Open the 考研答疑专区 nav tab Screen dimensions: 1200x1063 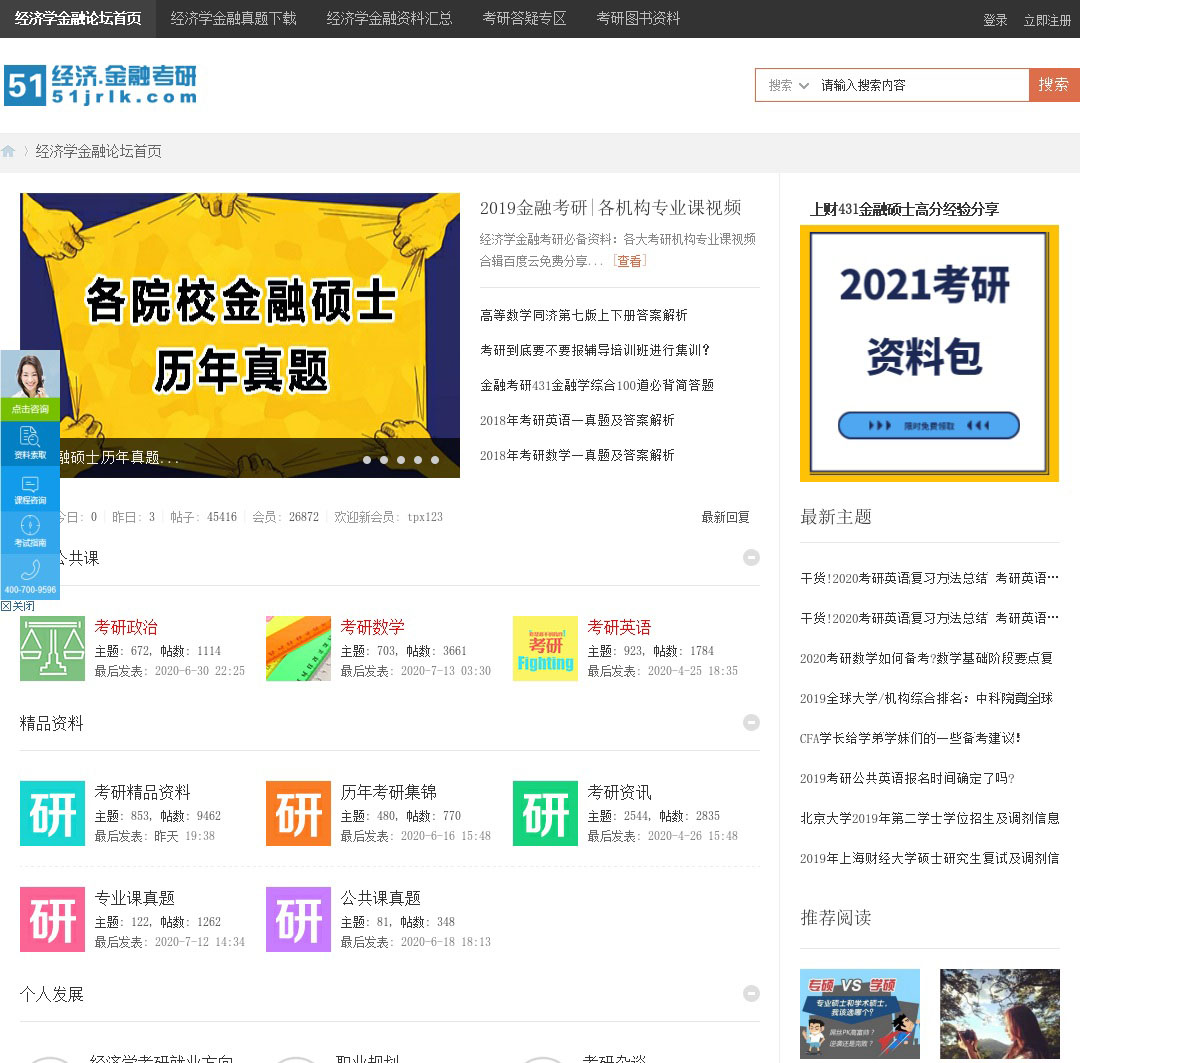click(x=524, y=19)
